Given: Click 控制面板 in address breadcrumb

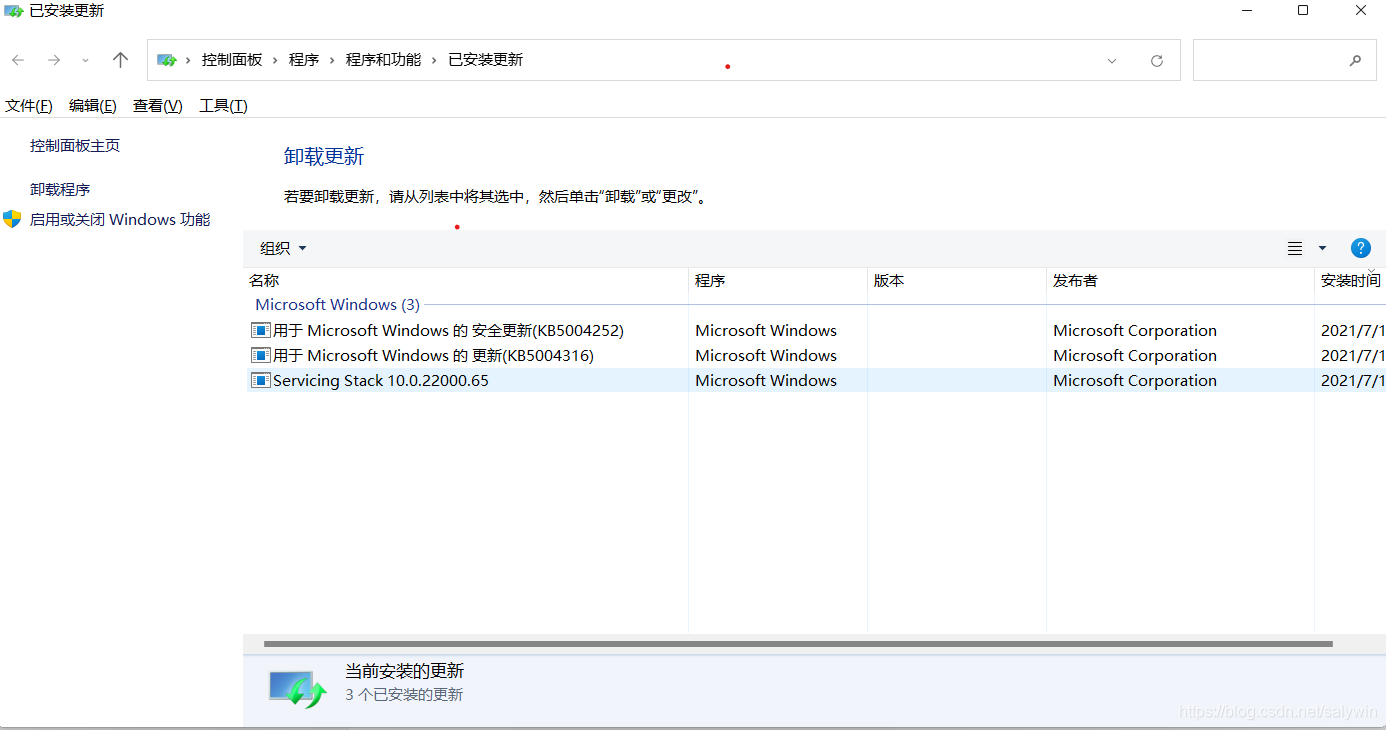Looking at the screenshot, I should pyautogui.click(x=232, y=60).
